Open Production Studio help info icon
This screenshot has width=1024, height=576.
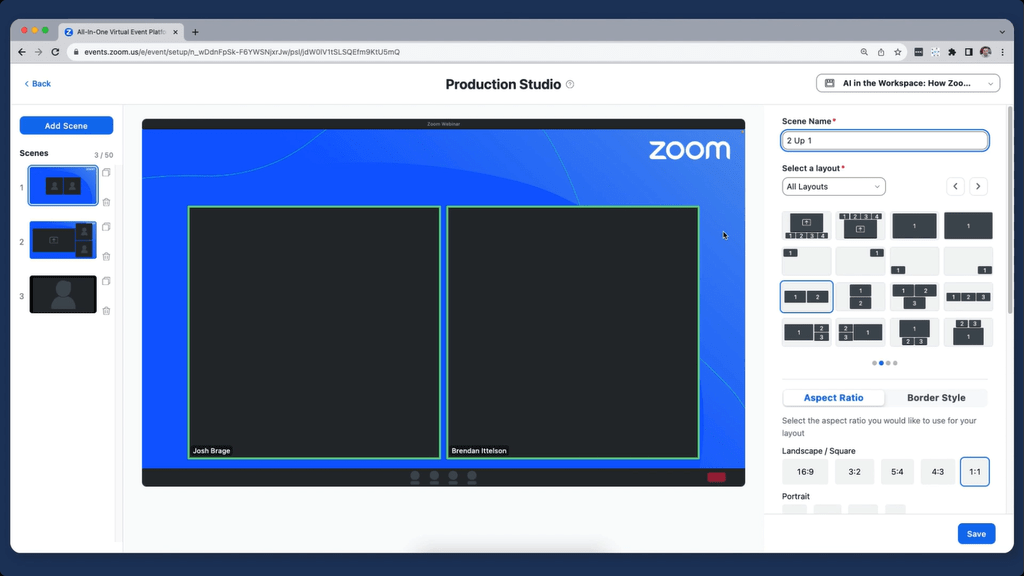pyautogui.click(x=570, y=84)
